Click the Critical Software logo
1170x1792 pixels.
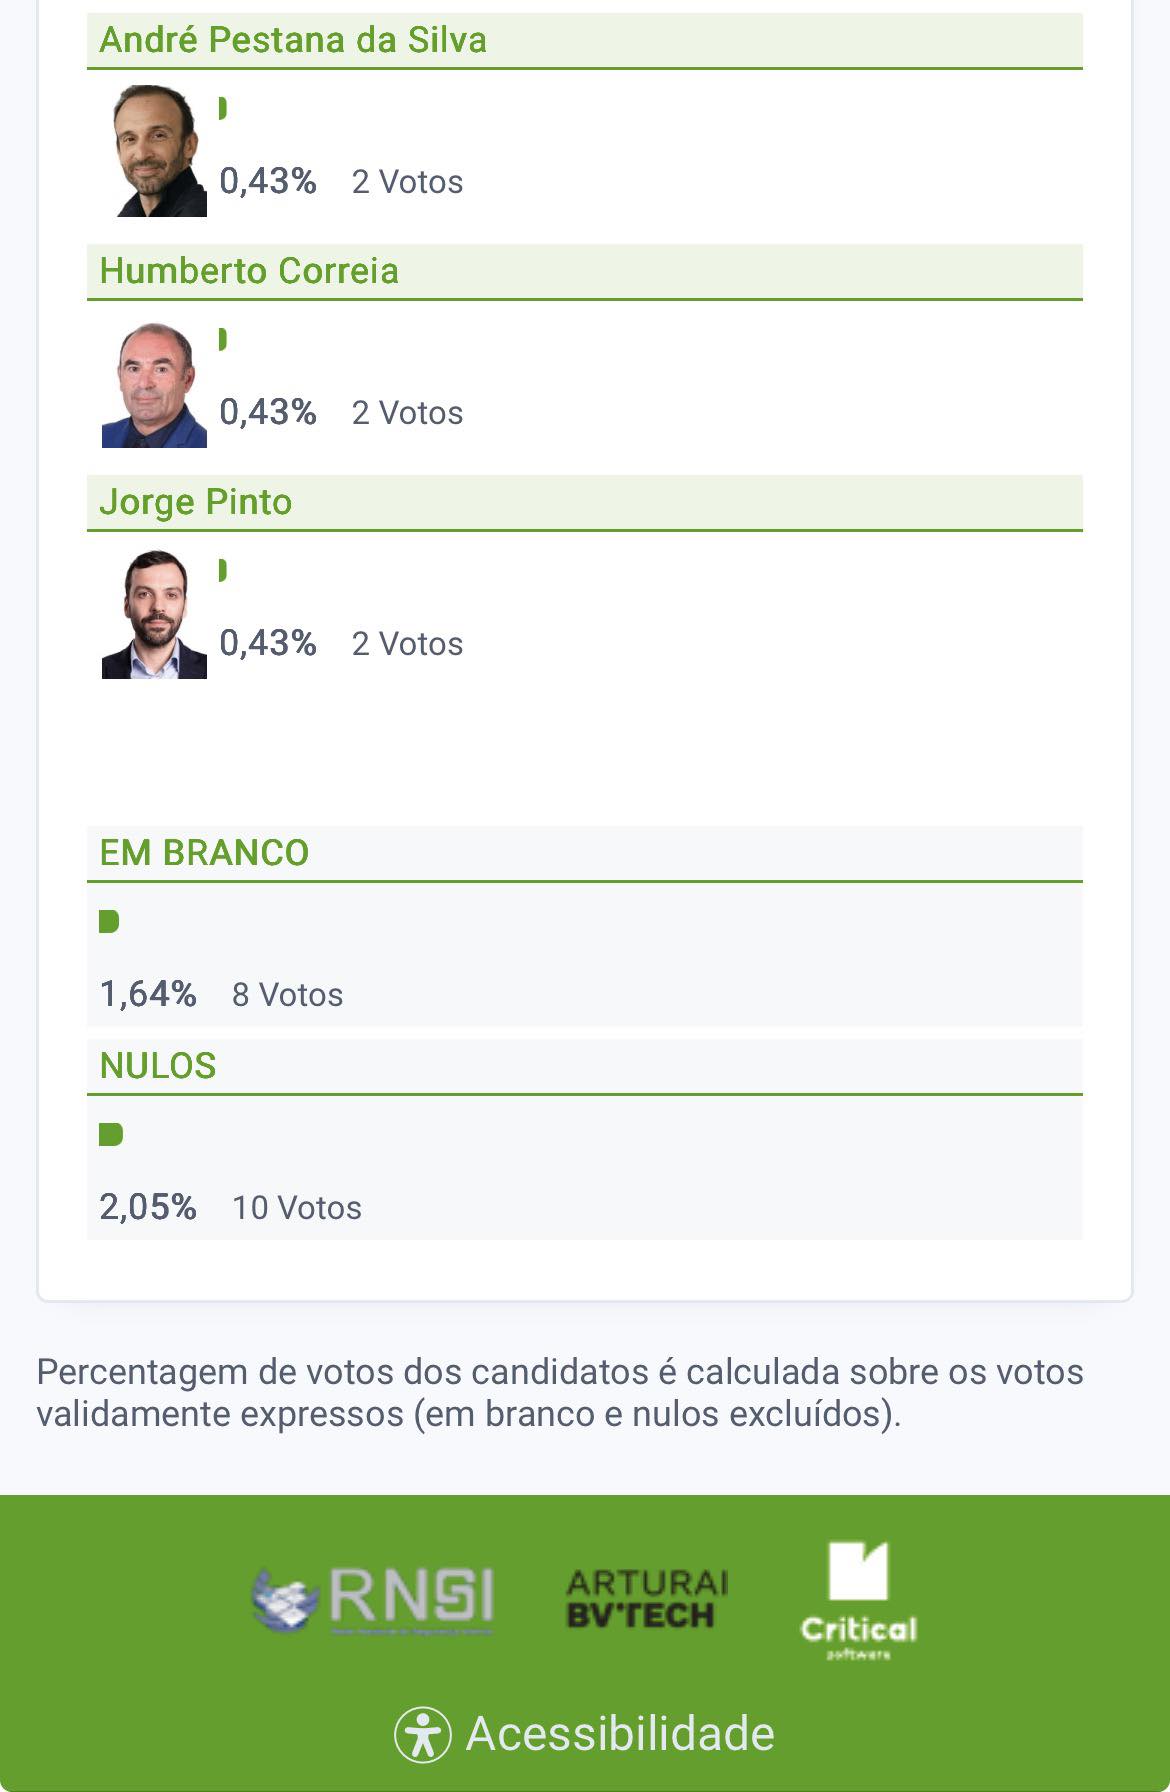tap(860, 1597)
